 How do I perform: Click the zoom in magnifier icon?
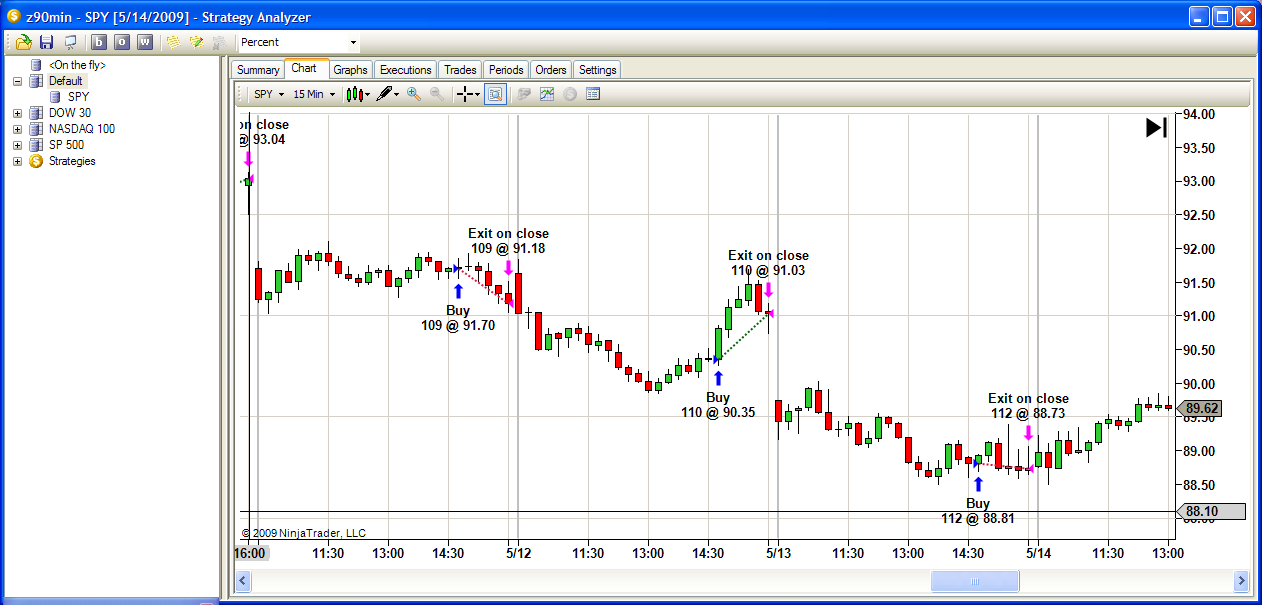pyautogui.click(x=413, y=94)
